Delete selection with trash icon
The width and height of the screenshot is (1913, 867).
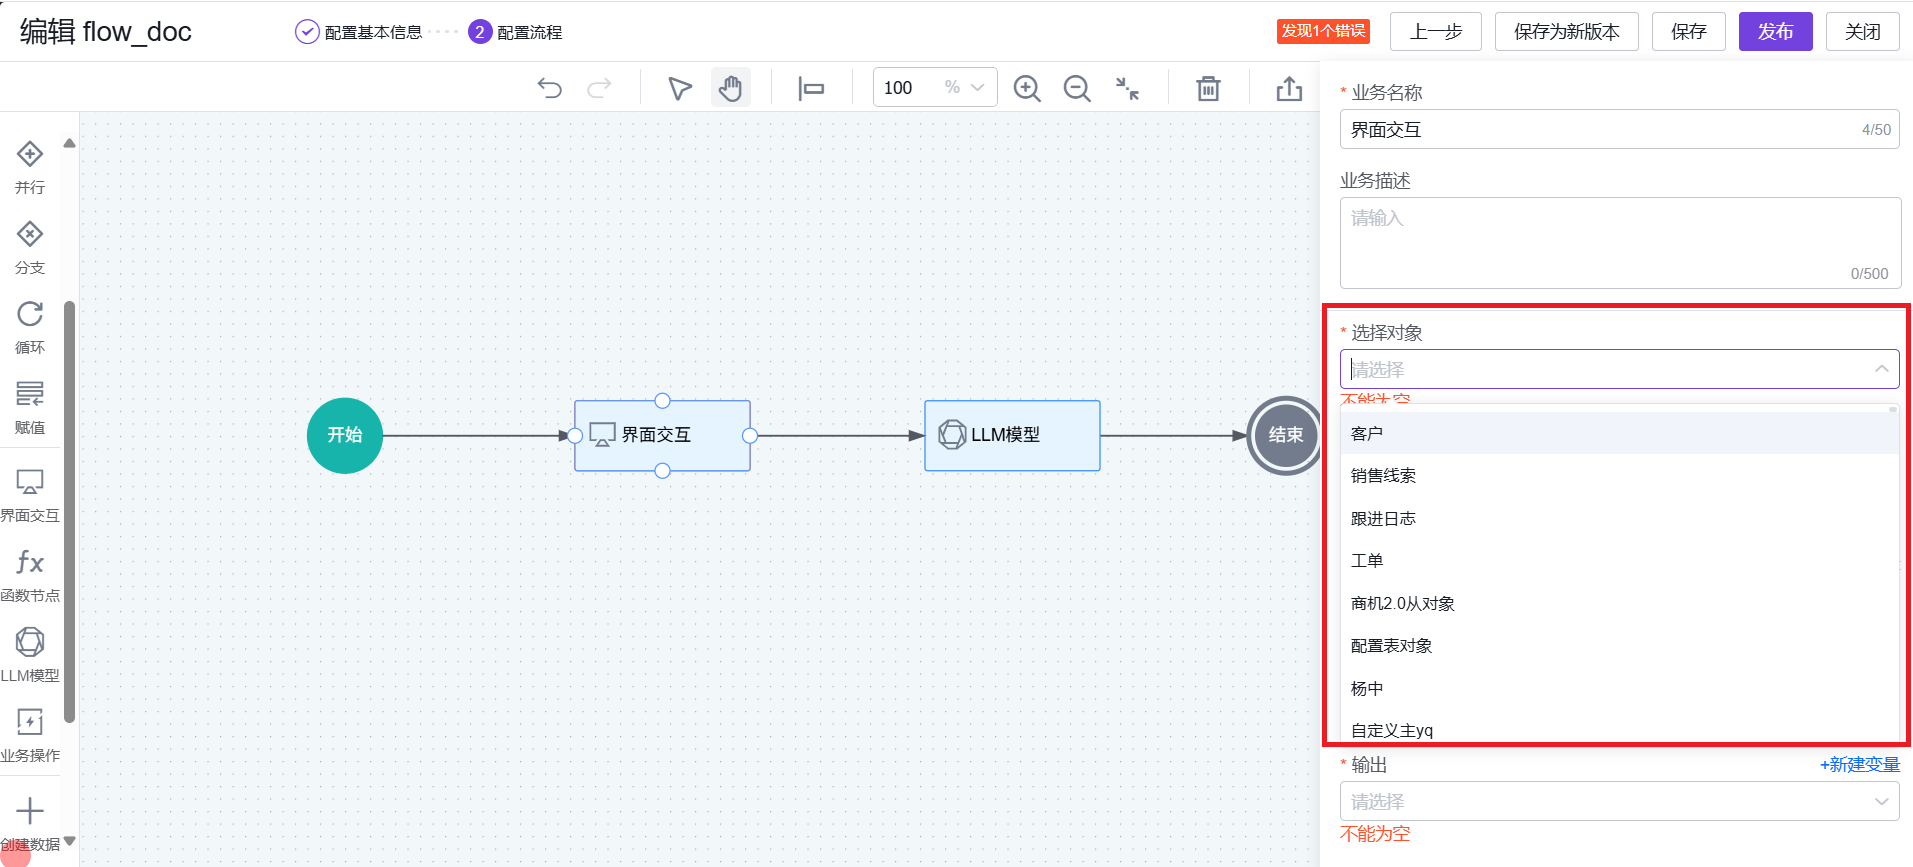point(1208,88)
